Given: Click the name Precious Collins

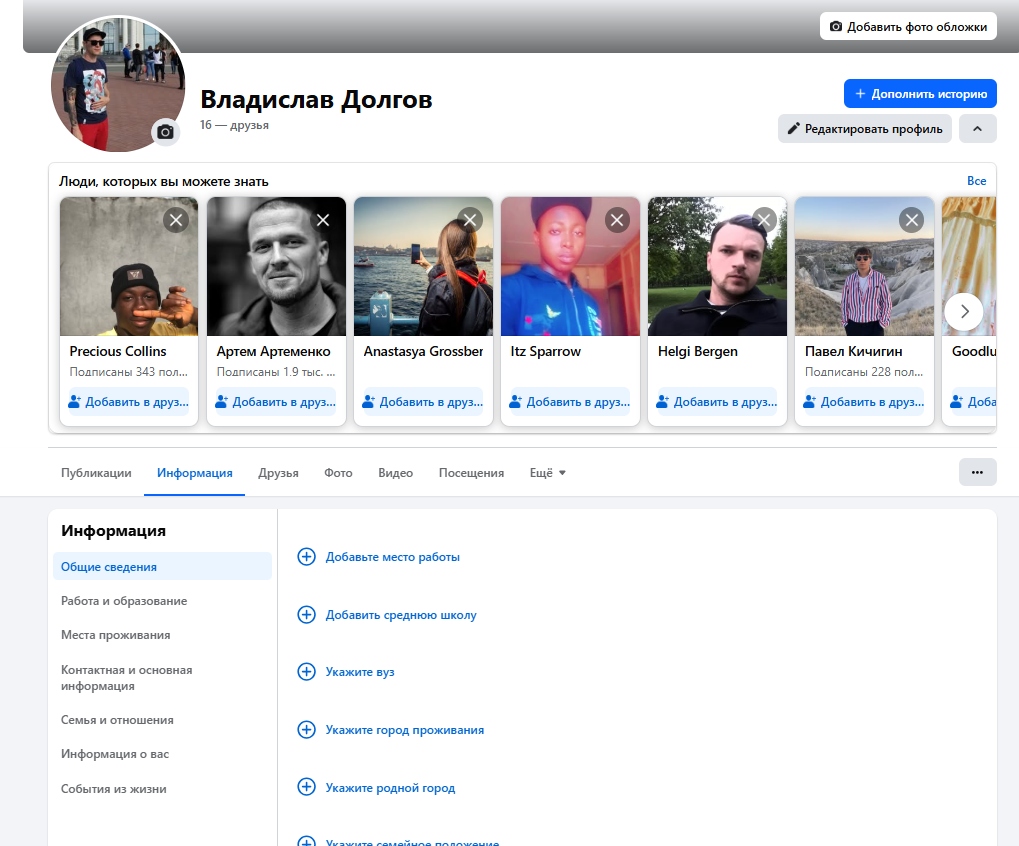Looking at the screenshot, I should [118, 352].
